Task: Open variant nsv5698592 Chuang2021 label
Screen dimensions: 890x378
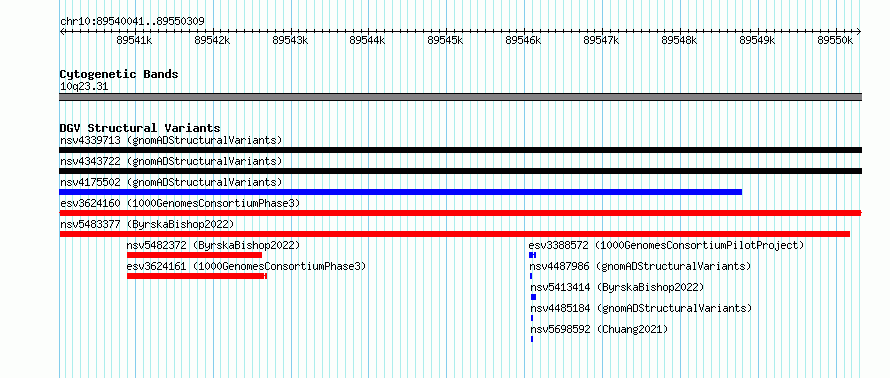Action: point(599,329)
